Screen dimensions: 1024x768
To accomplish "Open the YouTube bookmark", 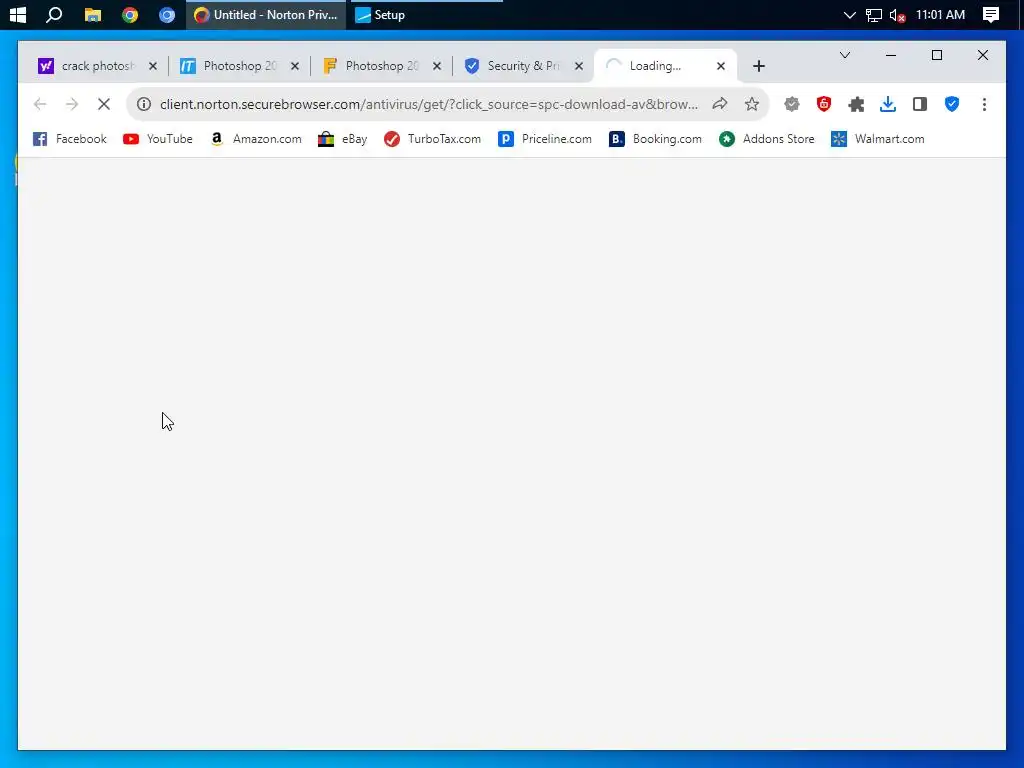I will [158, 139].
